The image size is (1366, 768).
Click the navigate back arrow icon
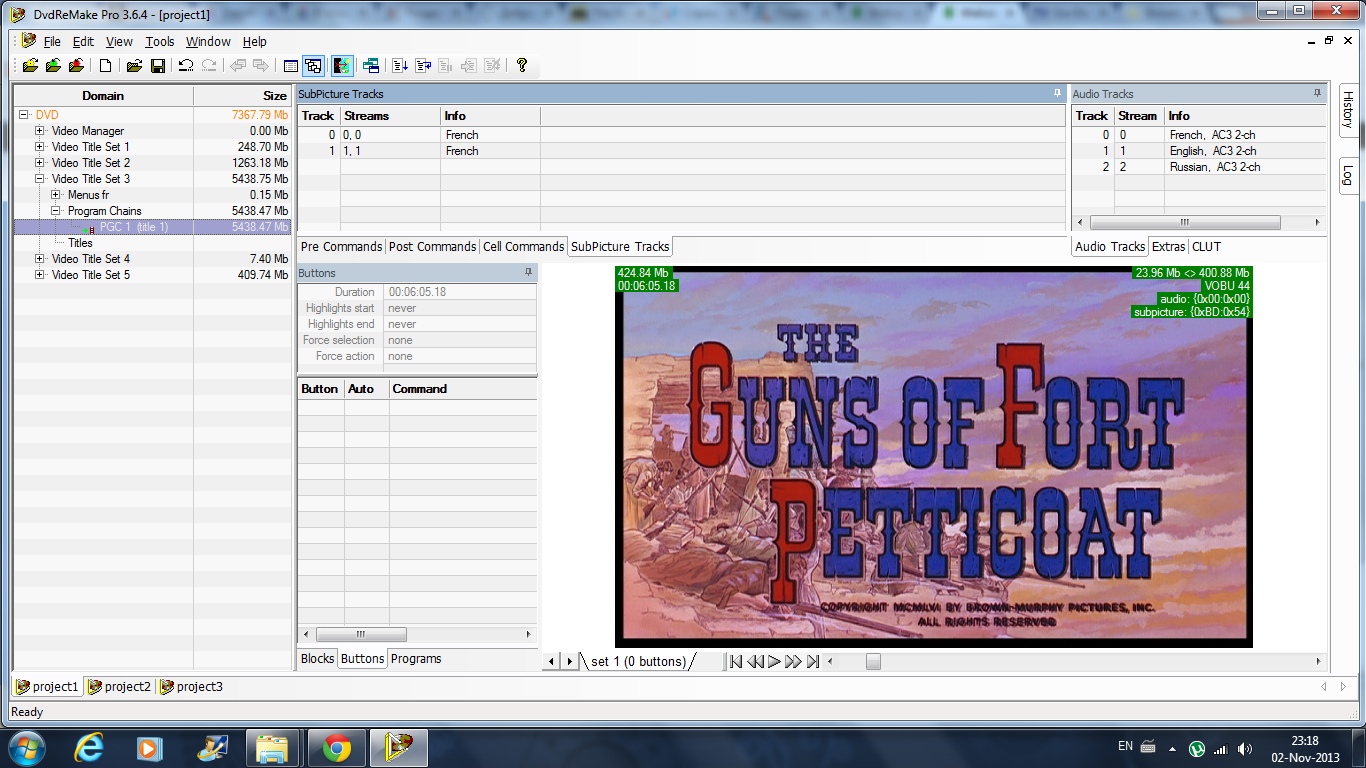pyautogui.click(x=238, y=66)
